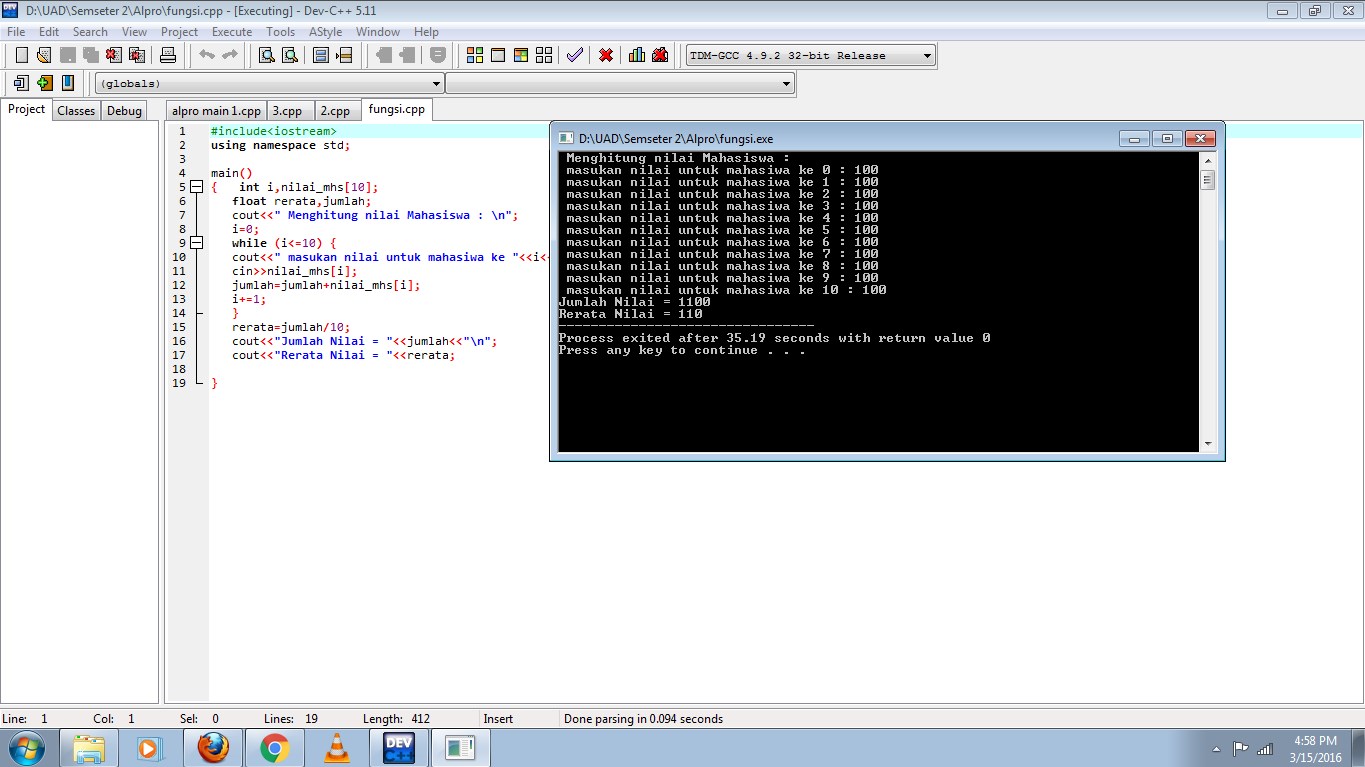This screenshot has width=1365, height=767.
Task: Open the Window menu
Action: (x=378, y=32)
